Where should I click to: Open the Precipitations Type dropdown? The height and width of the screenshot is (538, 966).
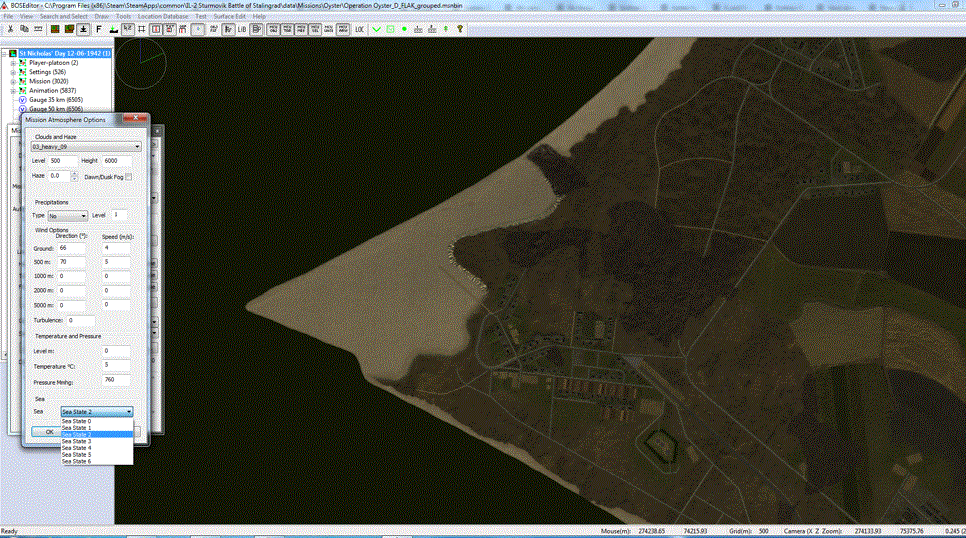coord(68,216)
